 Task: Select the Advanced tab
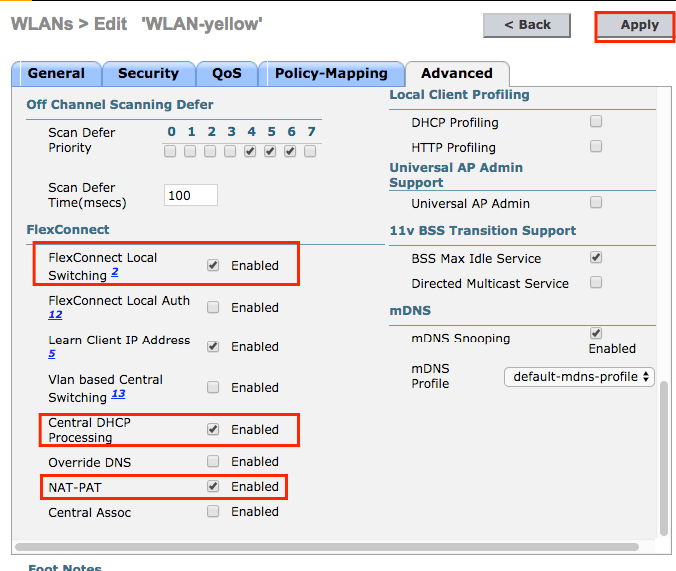457,73
